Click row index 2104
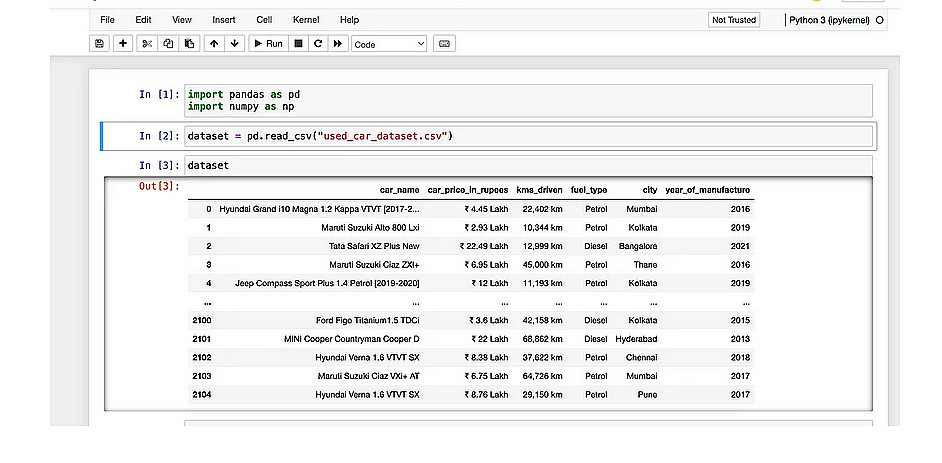This screenshot has height=463, width=942. pos(201,395)
